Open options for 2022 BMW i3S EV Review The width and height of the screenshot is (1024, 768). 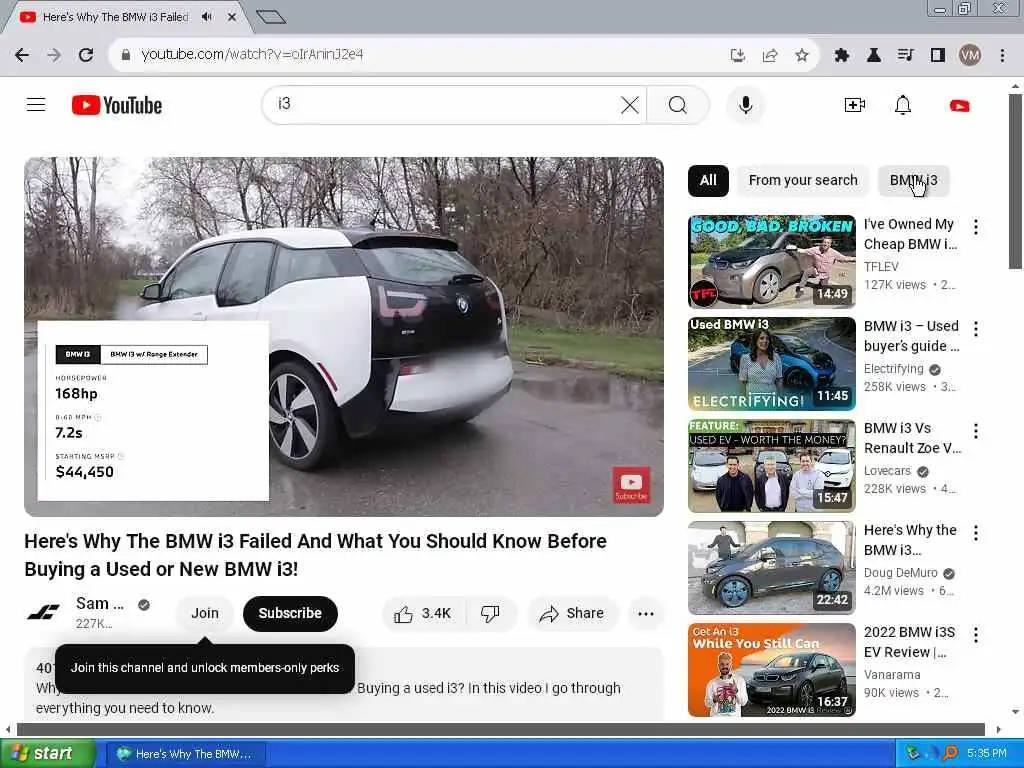976,634
